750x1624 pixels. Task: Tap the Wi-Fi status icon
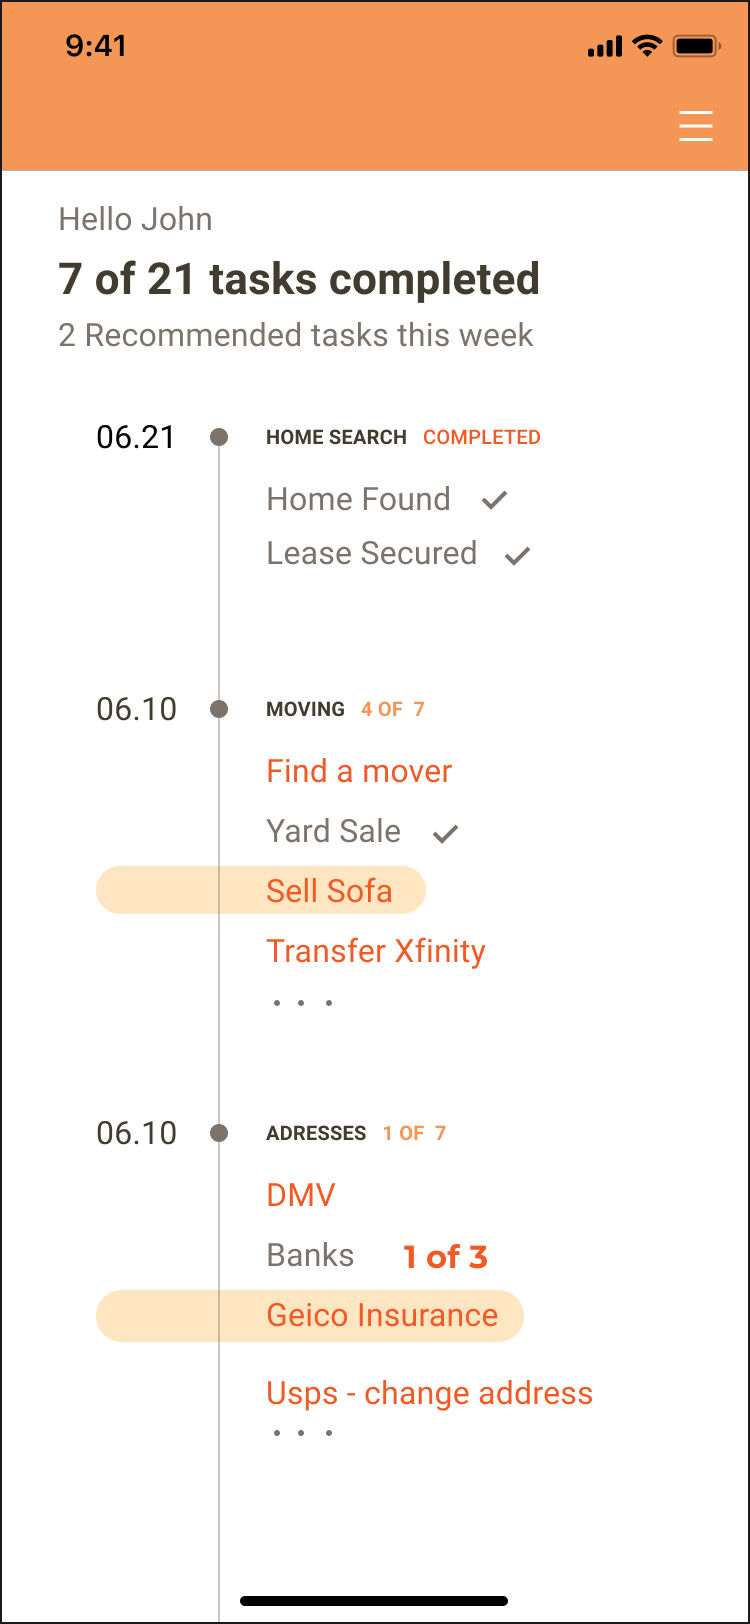coord(648,46)
